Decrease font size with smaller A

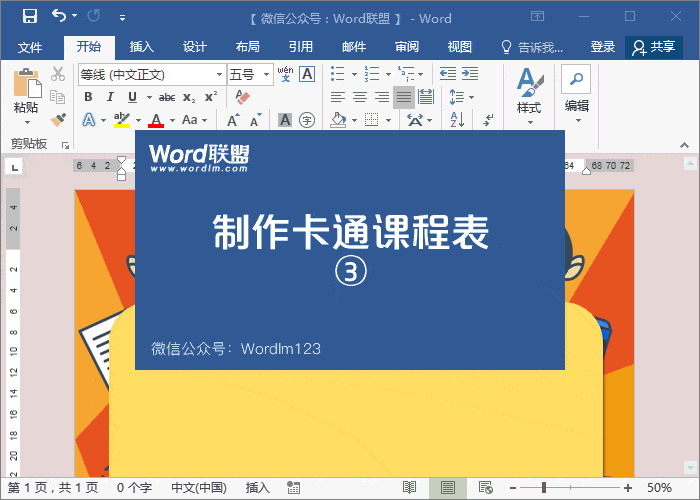(x=255, y=120)
